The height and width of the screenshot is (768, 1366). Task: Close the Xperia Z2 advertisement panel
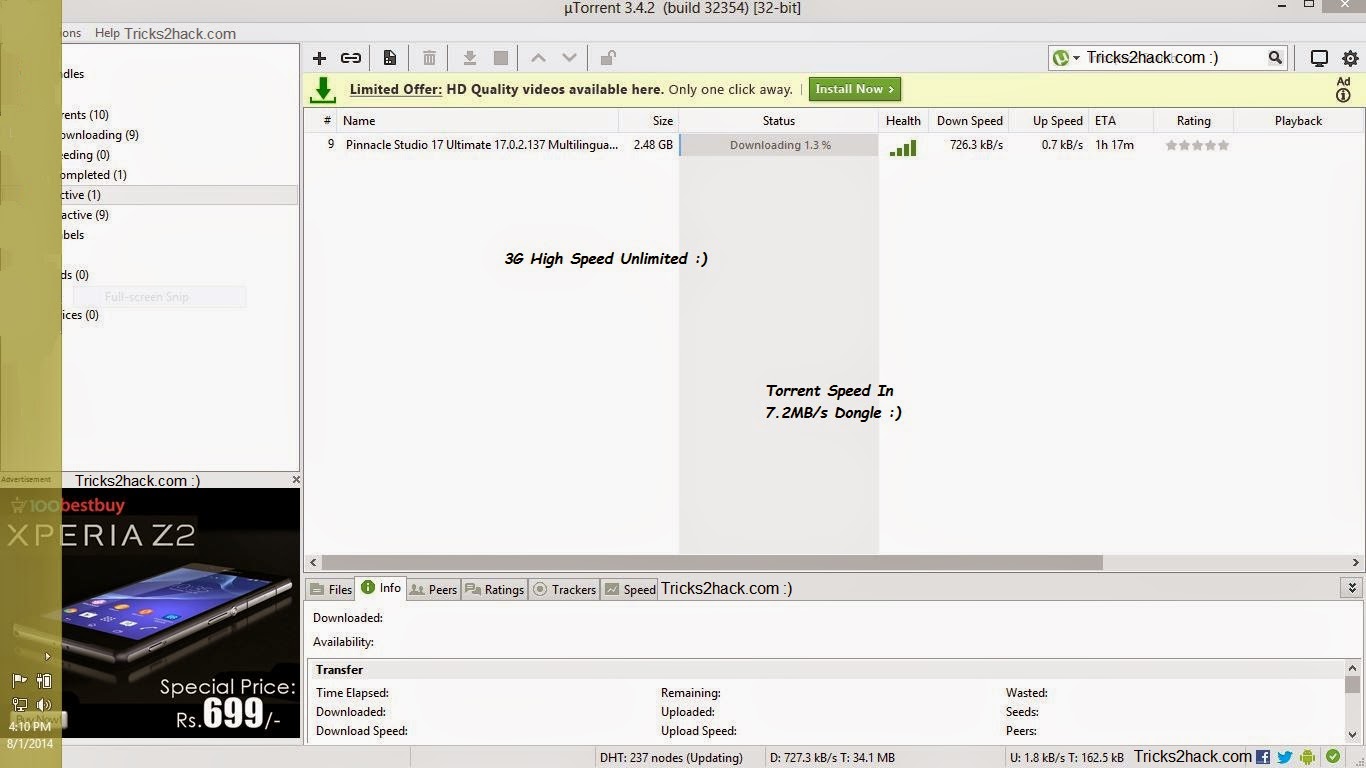296,480
